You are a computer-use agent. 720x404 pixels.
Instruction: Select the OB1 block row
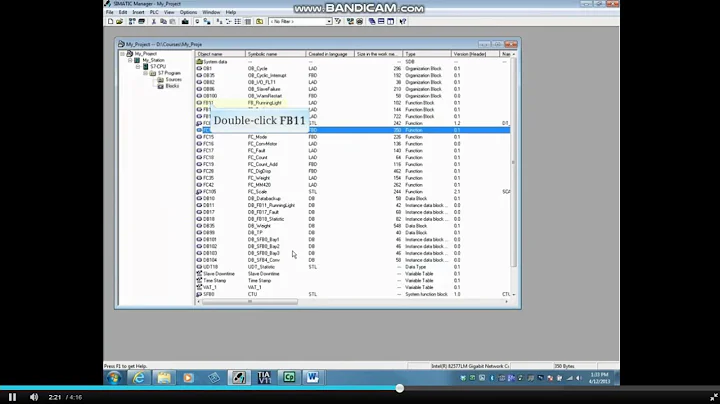click(x=352, y=68)
